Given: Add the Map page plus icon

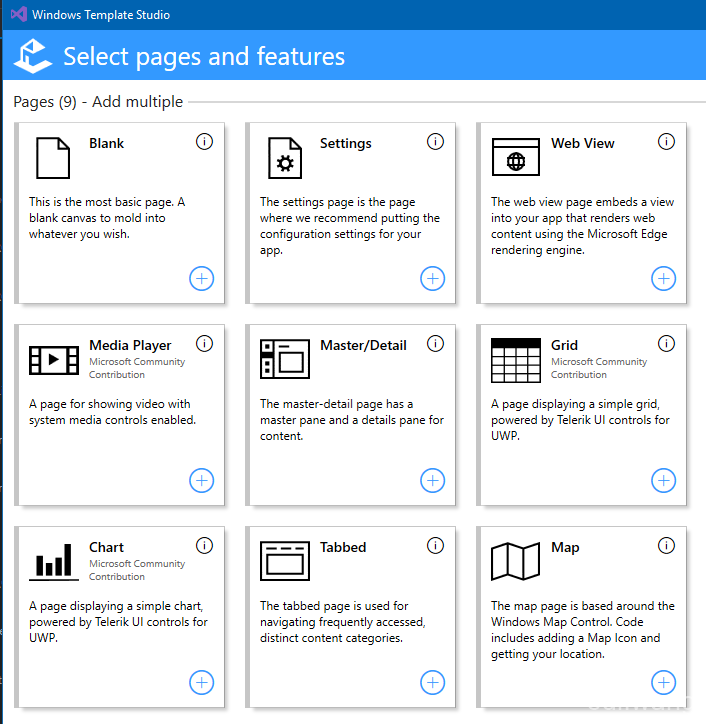Looking at the screenshot, I should [664, 682].
